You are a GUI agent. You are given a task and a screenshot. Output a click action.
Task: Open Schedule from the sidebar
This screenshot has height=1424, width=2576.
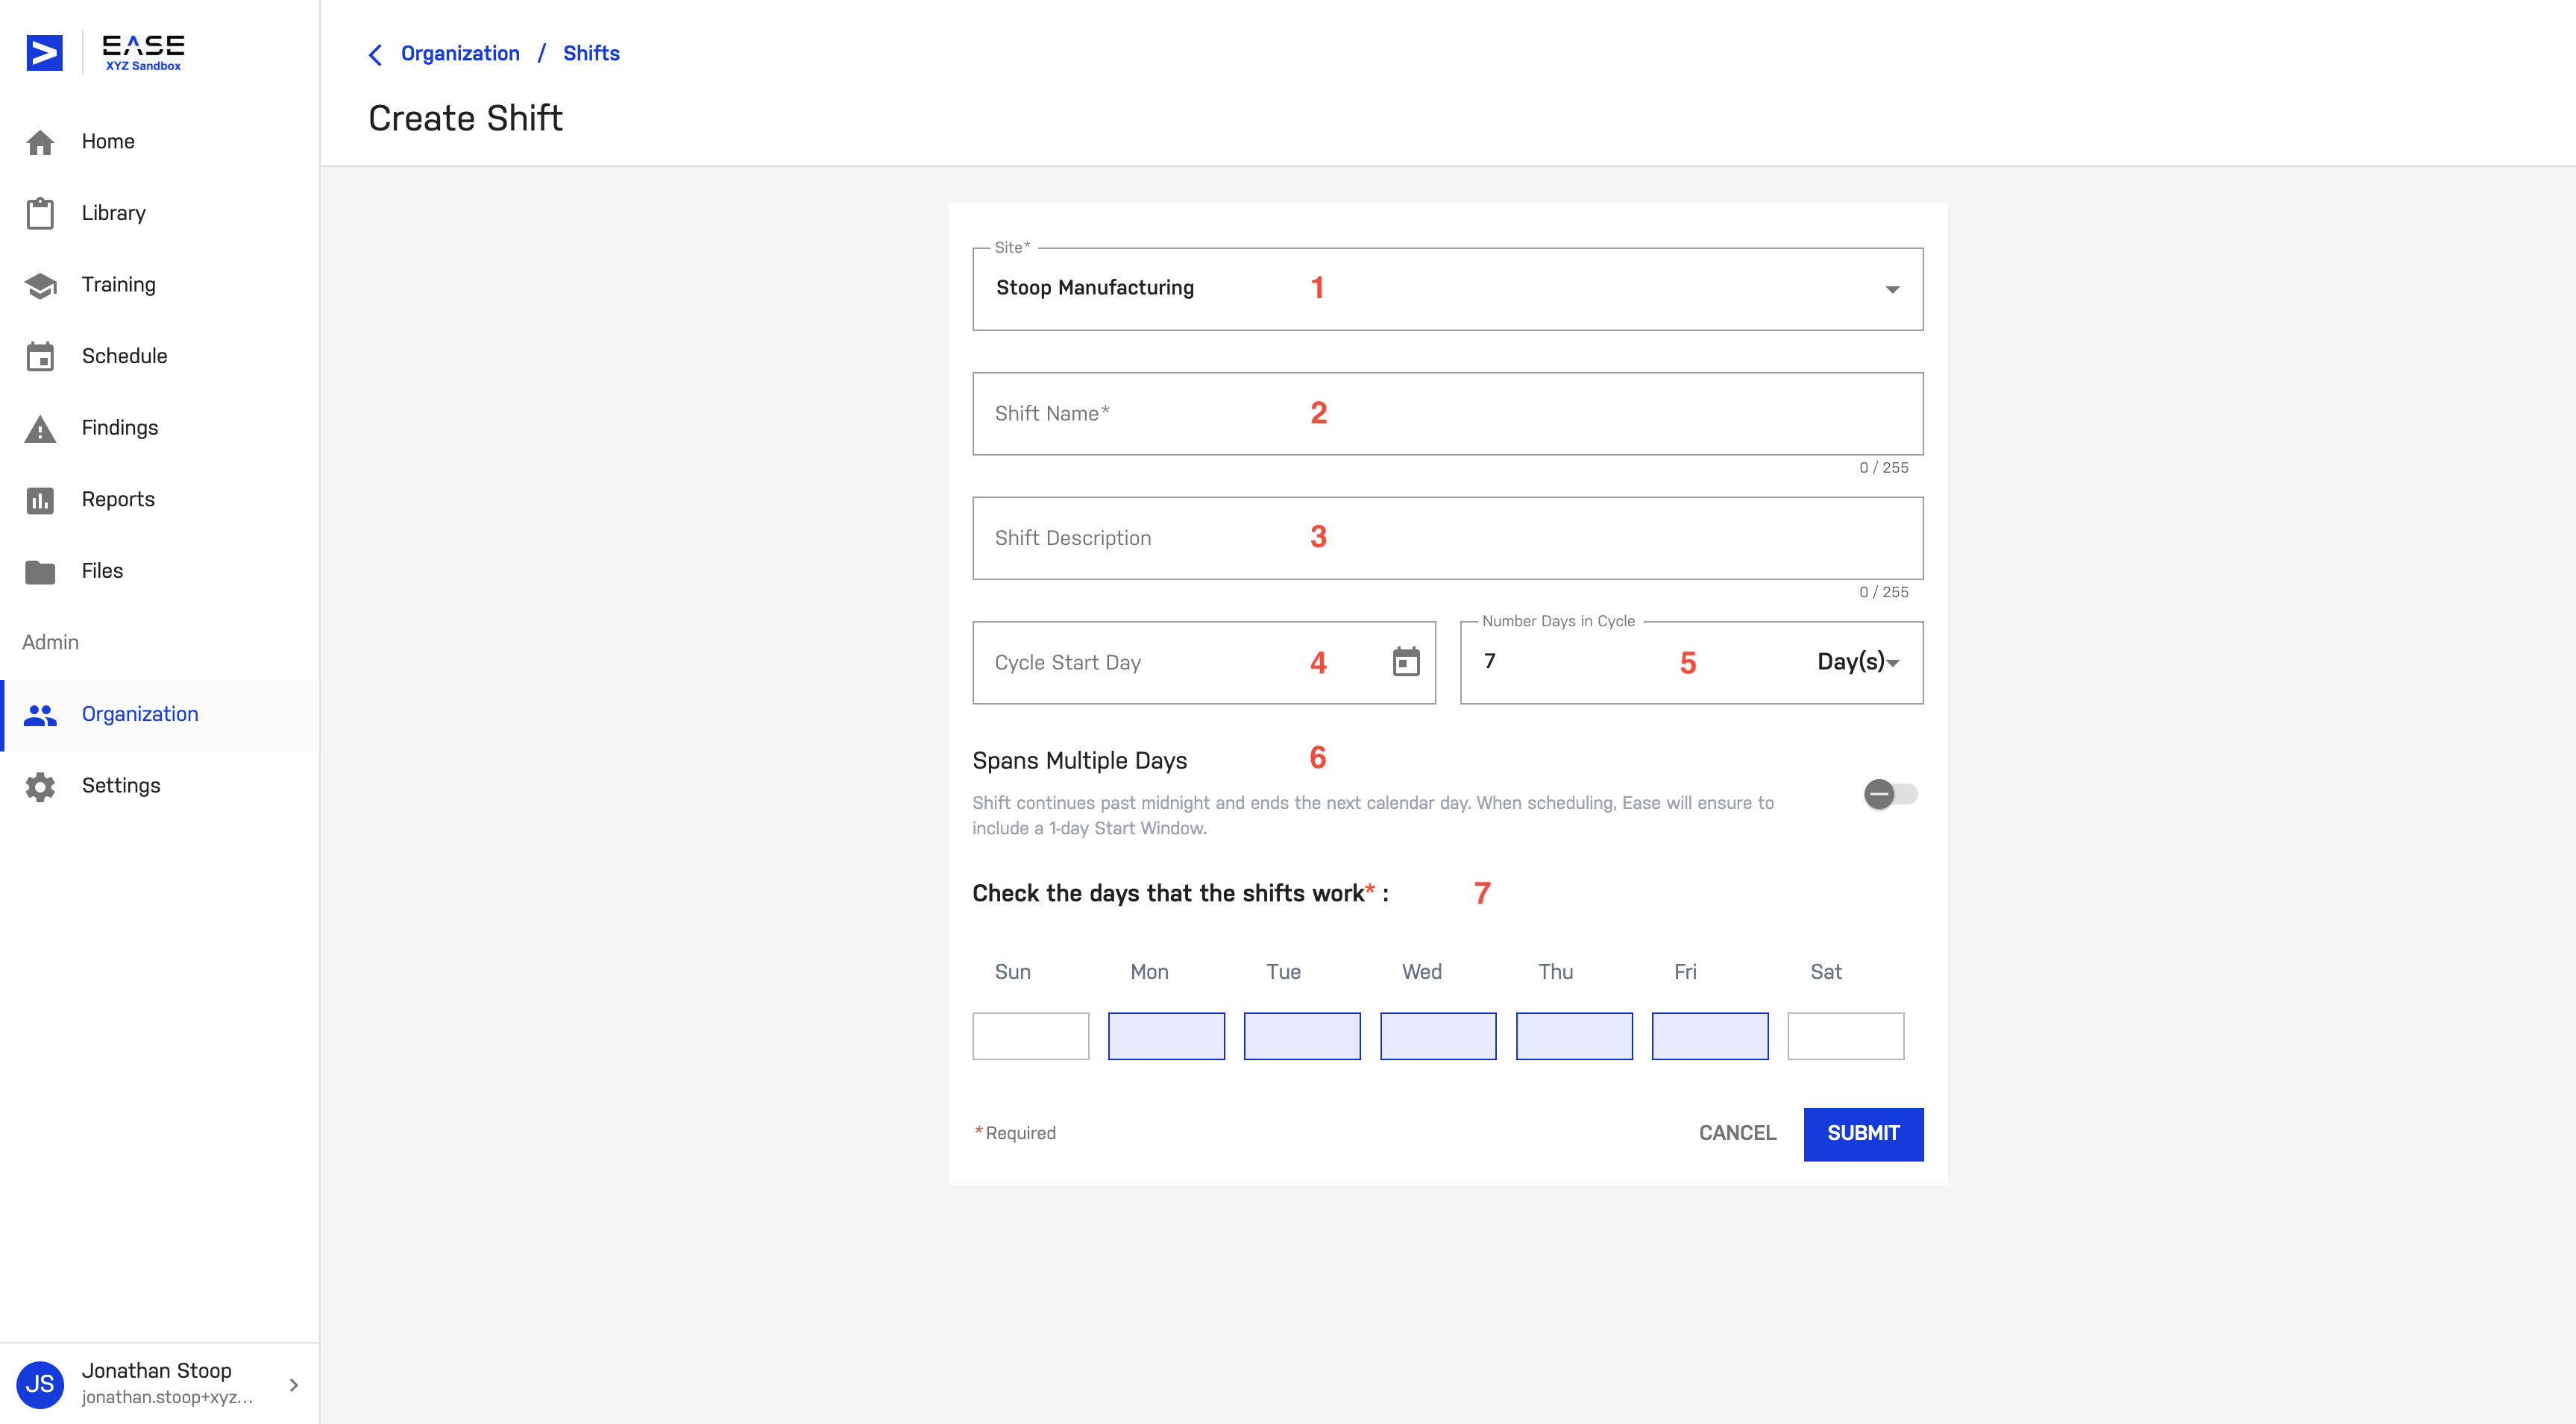click(160, 356)
